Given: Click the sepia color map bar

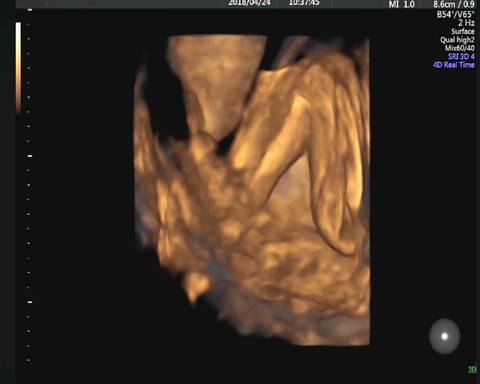Looking at the screenshot, I should pos(18,67).
